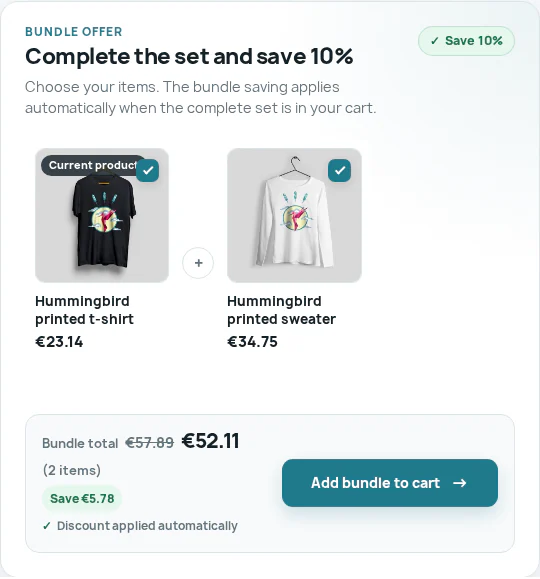Click the struck-through €57.89 price
The height and width of the screenshot is (579, 540).
tap(149, 442)
